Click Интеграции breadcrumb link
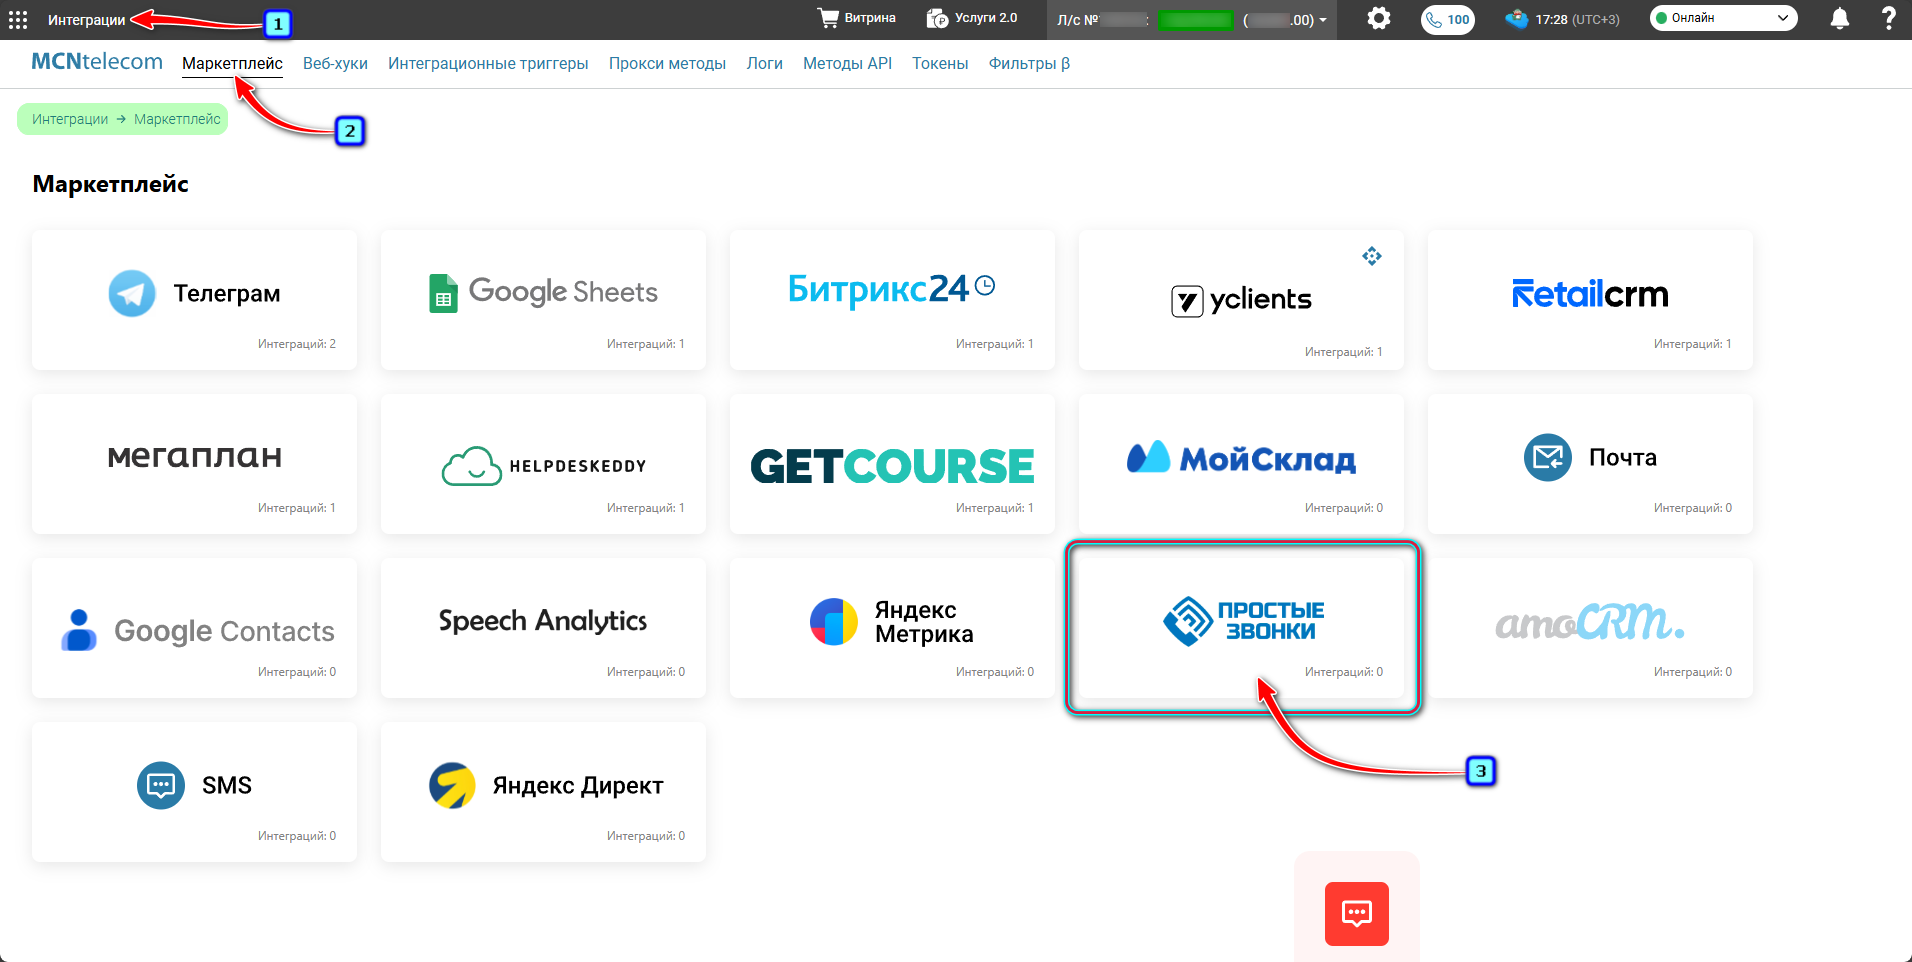 (x=70, y=119)
